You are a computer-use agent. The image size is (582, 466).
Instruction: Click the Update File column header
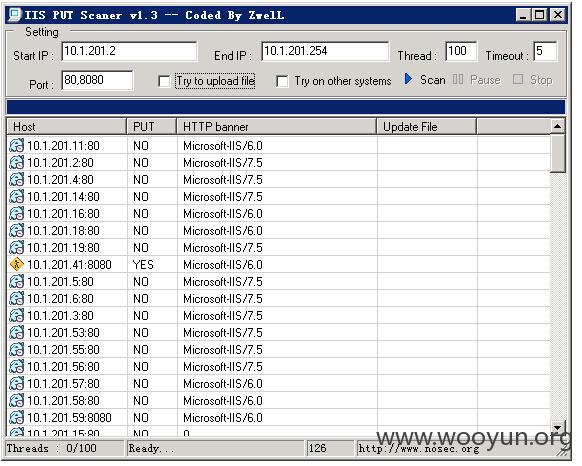click(x=426, y=127)
